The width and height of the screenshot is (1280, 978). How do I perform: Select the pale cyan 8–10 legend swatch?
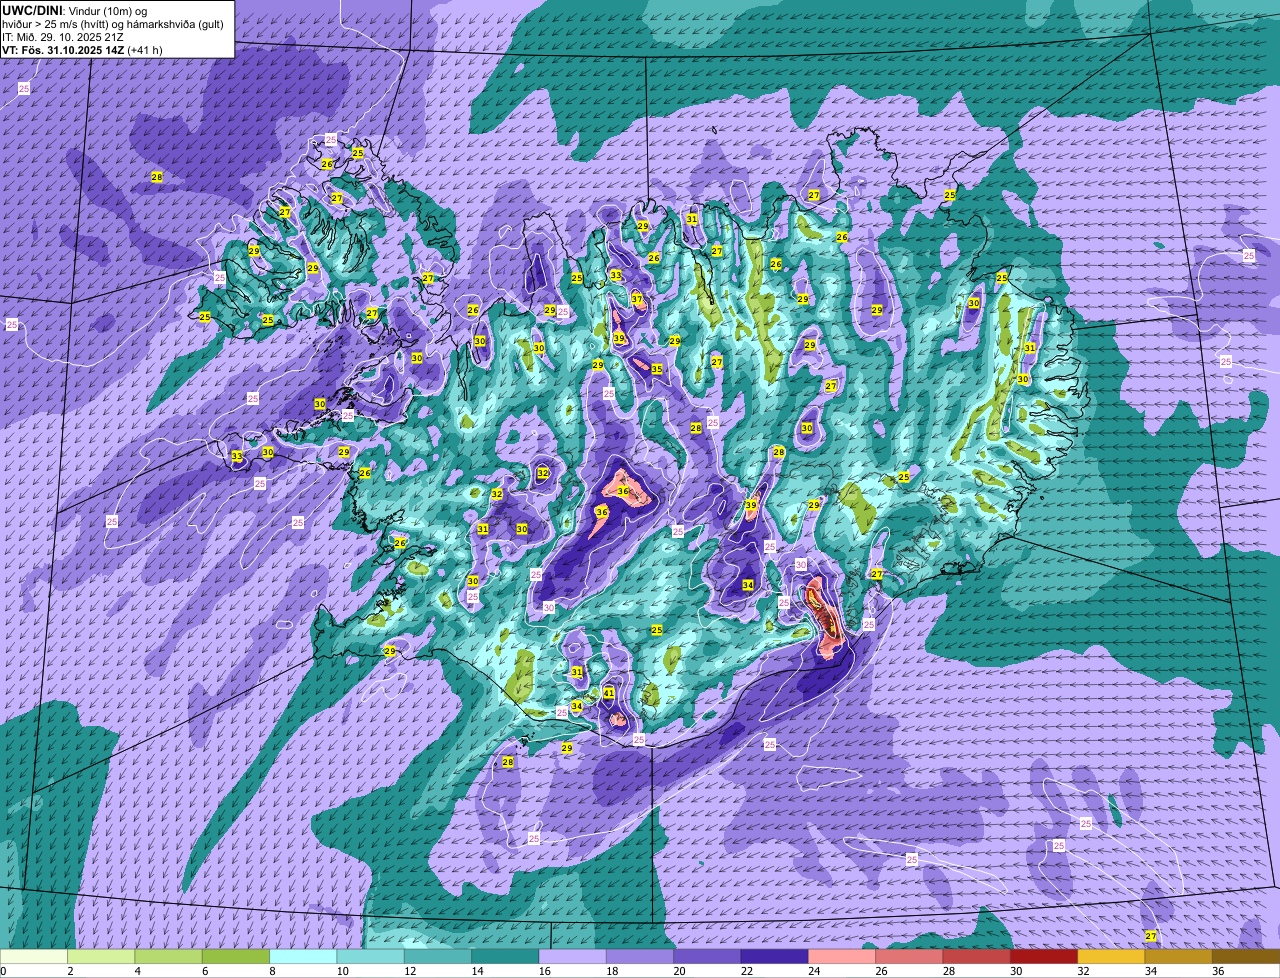[303, 956]
